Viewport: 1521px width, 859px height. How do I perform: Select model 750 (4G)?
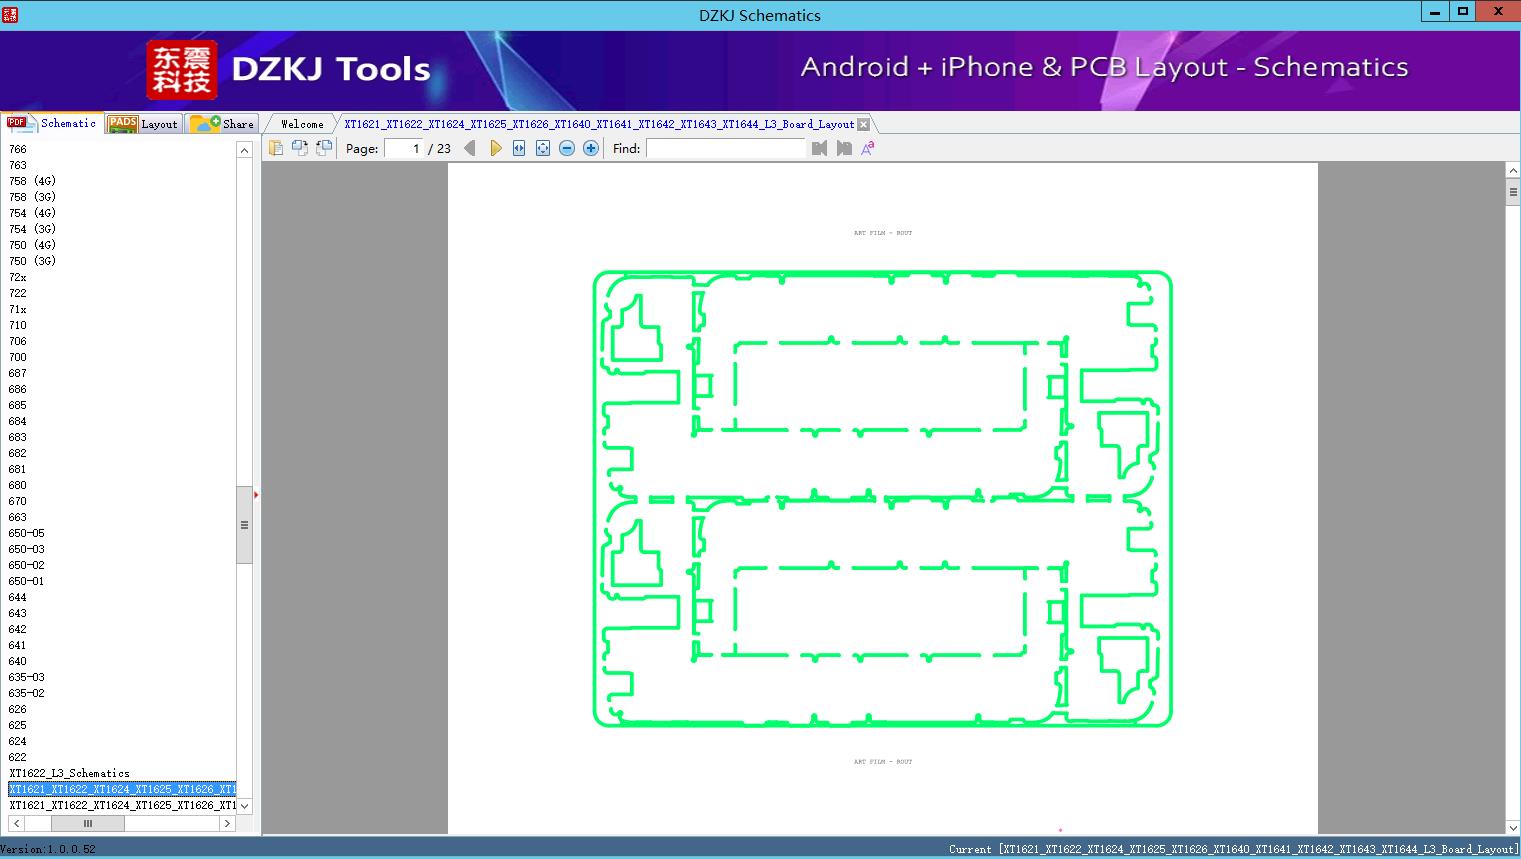coord(32,245)
